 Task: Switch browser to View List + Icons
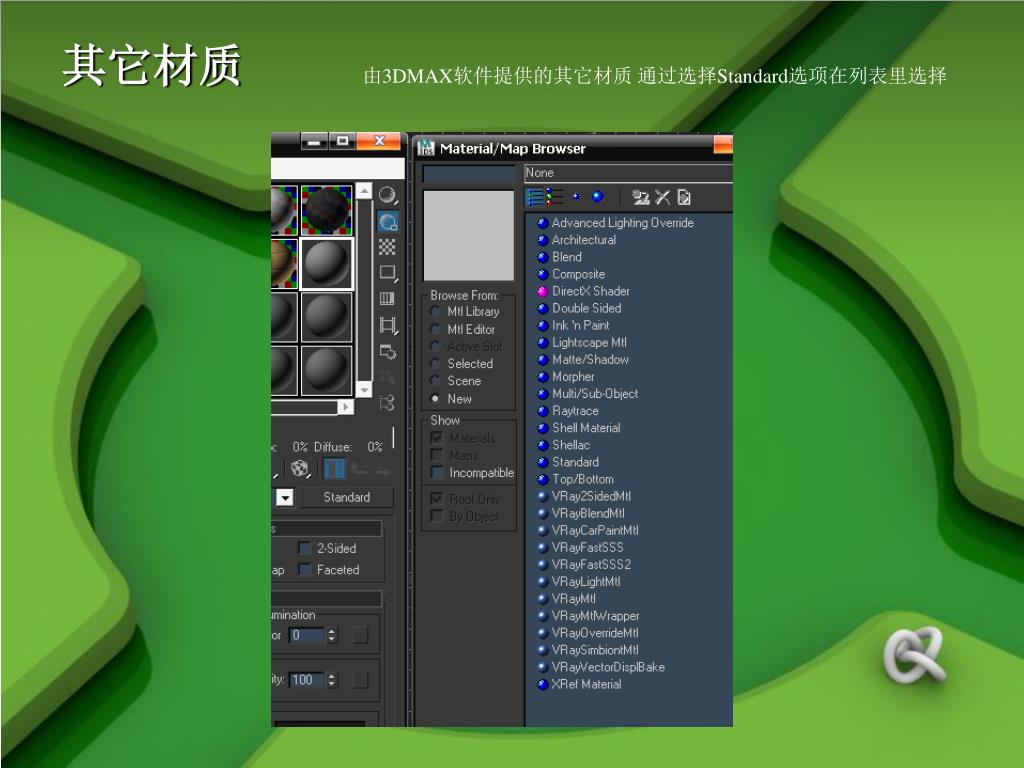[x=554, y=197]
